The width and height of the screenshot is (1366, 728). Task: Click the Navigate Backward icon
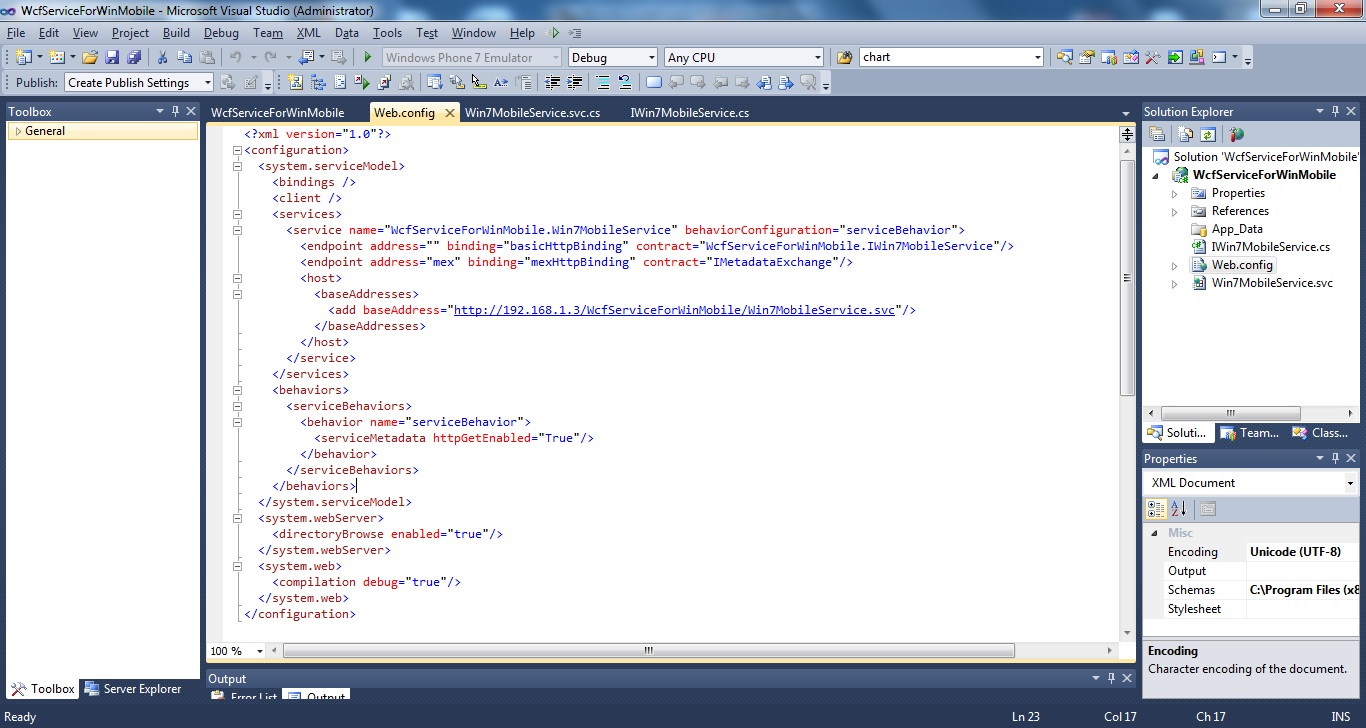[305, 57]
